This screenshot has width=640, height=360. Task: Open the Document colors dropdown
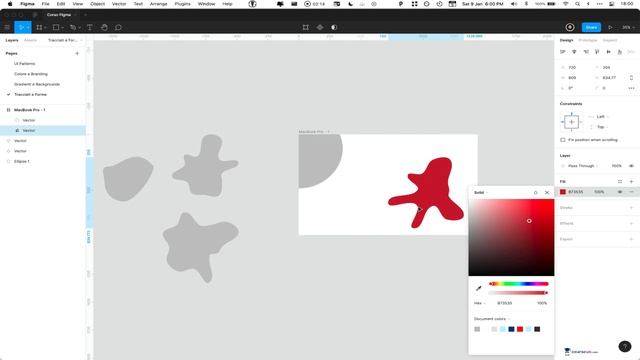(x=492, y=319)
